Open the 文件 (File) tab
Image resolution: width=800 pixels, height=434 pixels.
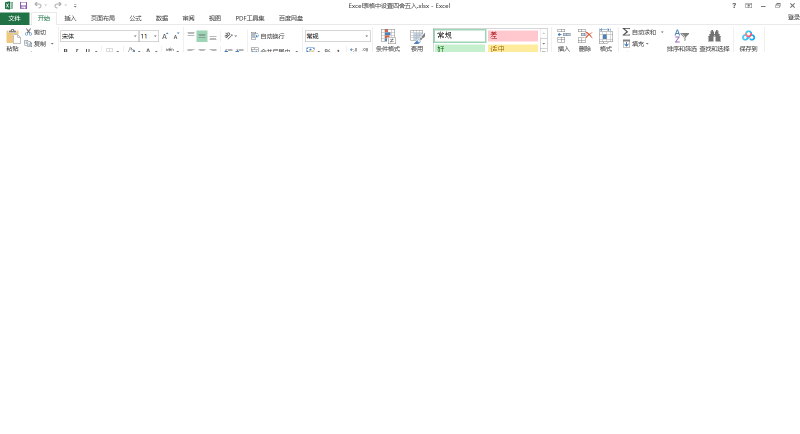[14, 18]
